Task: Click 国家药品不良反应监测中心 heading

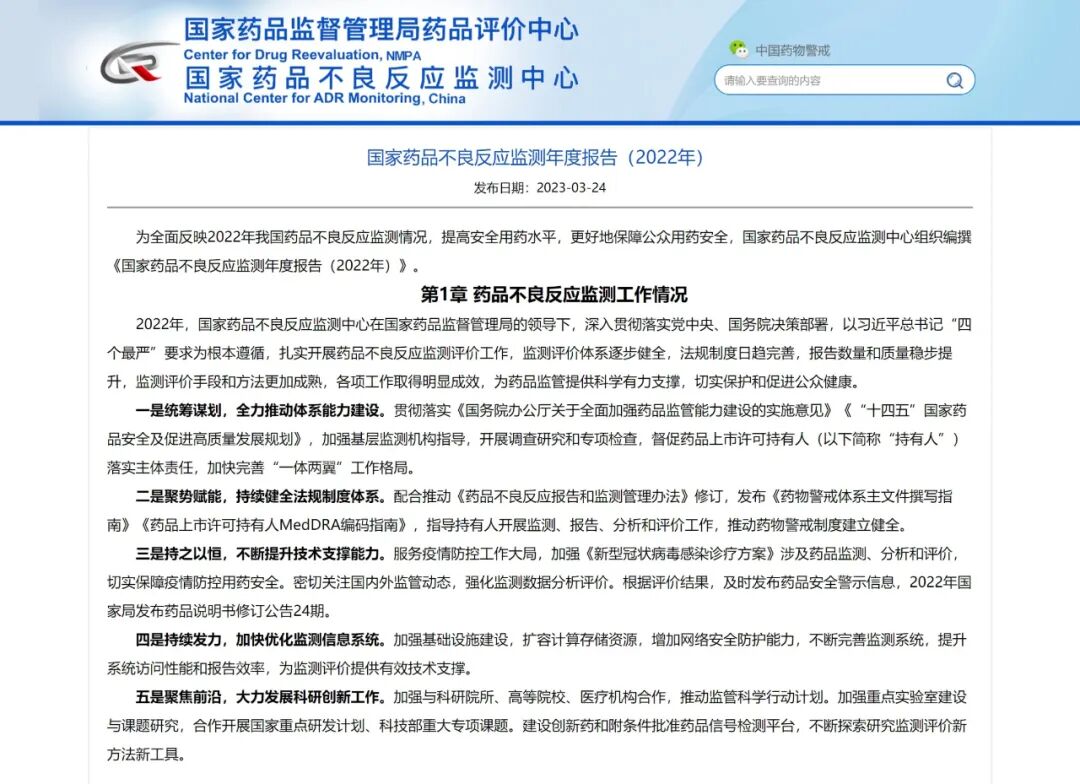Action: pos(382,78)
